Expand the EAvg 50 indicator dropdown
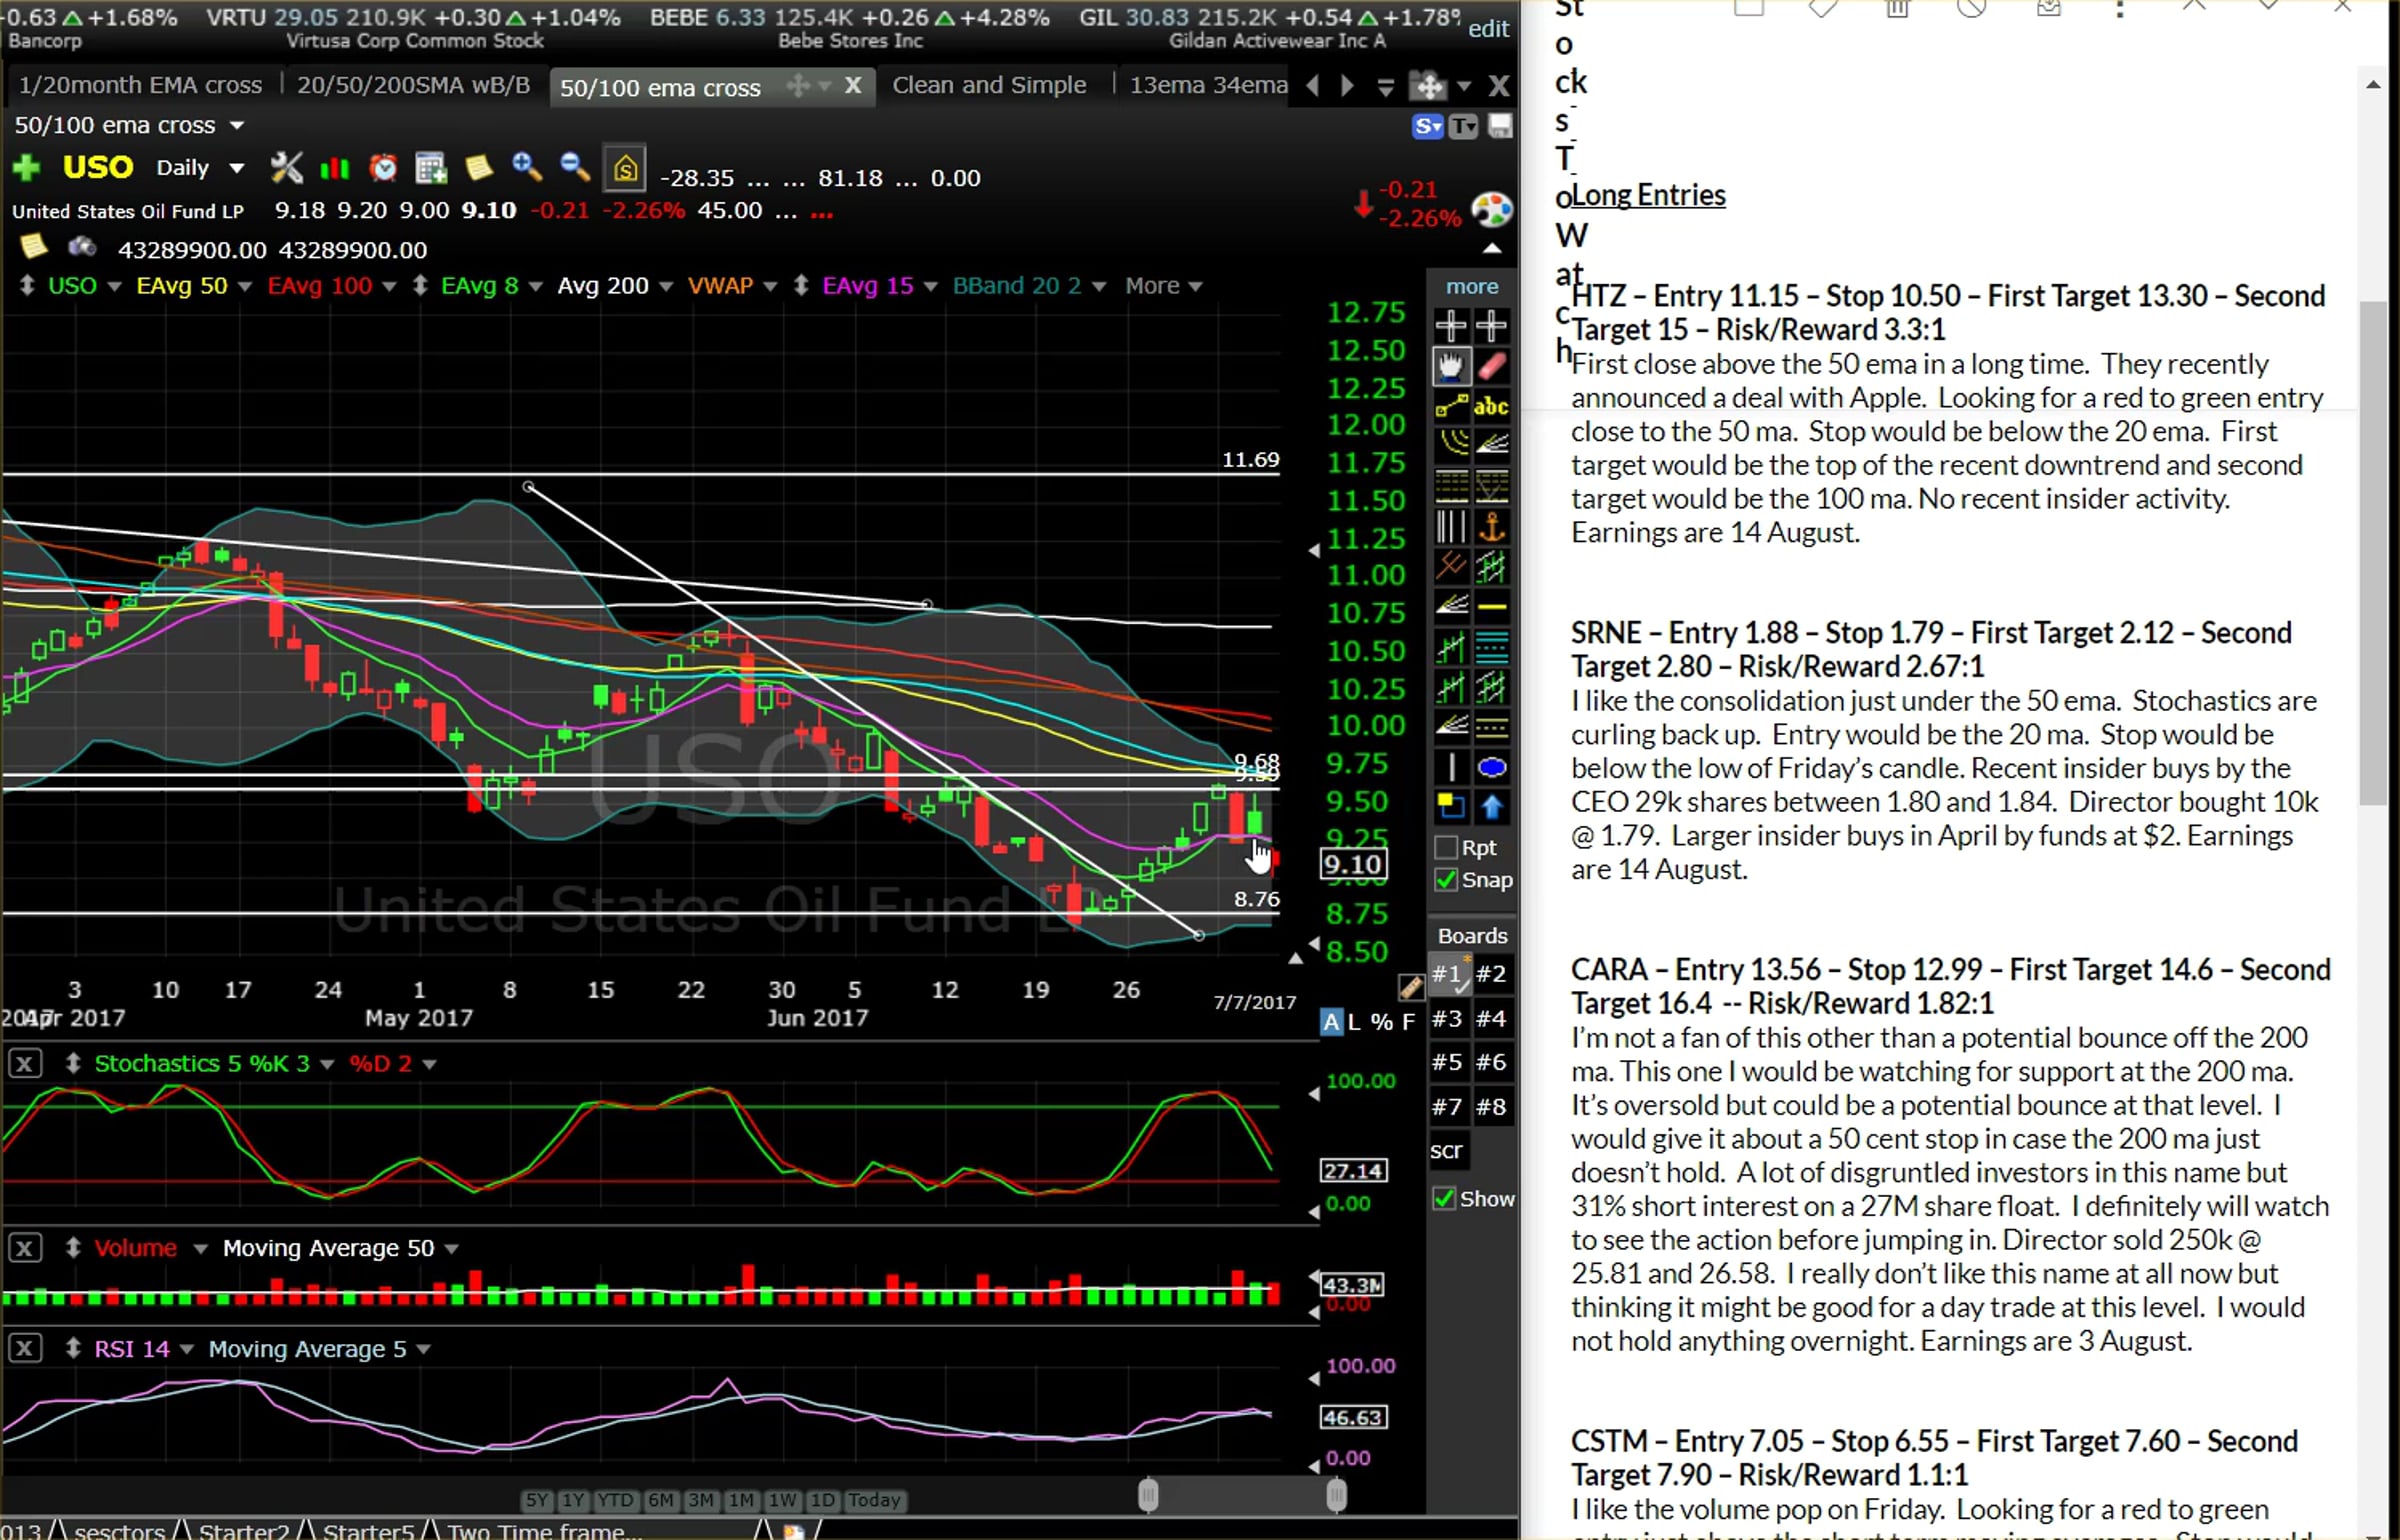The width and height of the screenshot is (2400, 1540). coord(244,287)
